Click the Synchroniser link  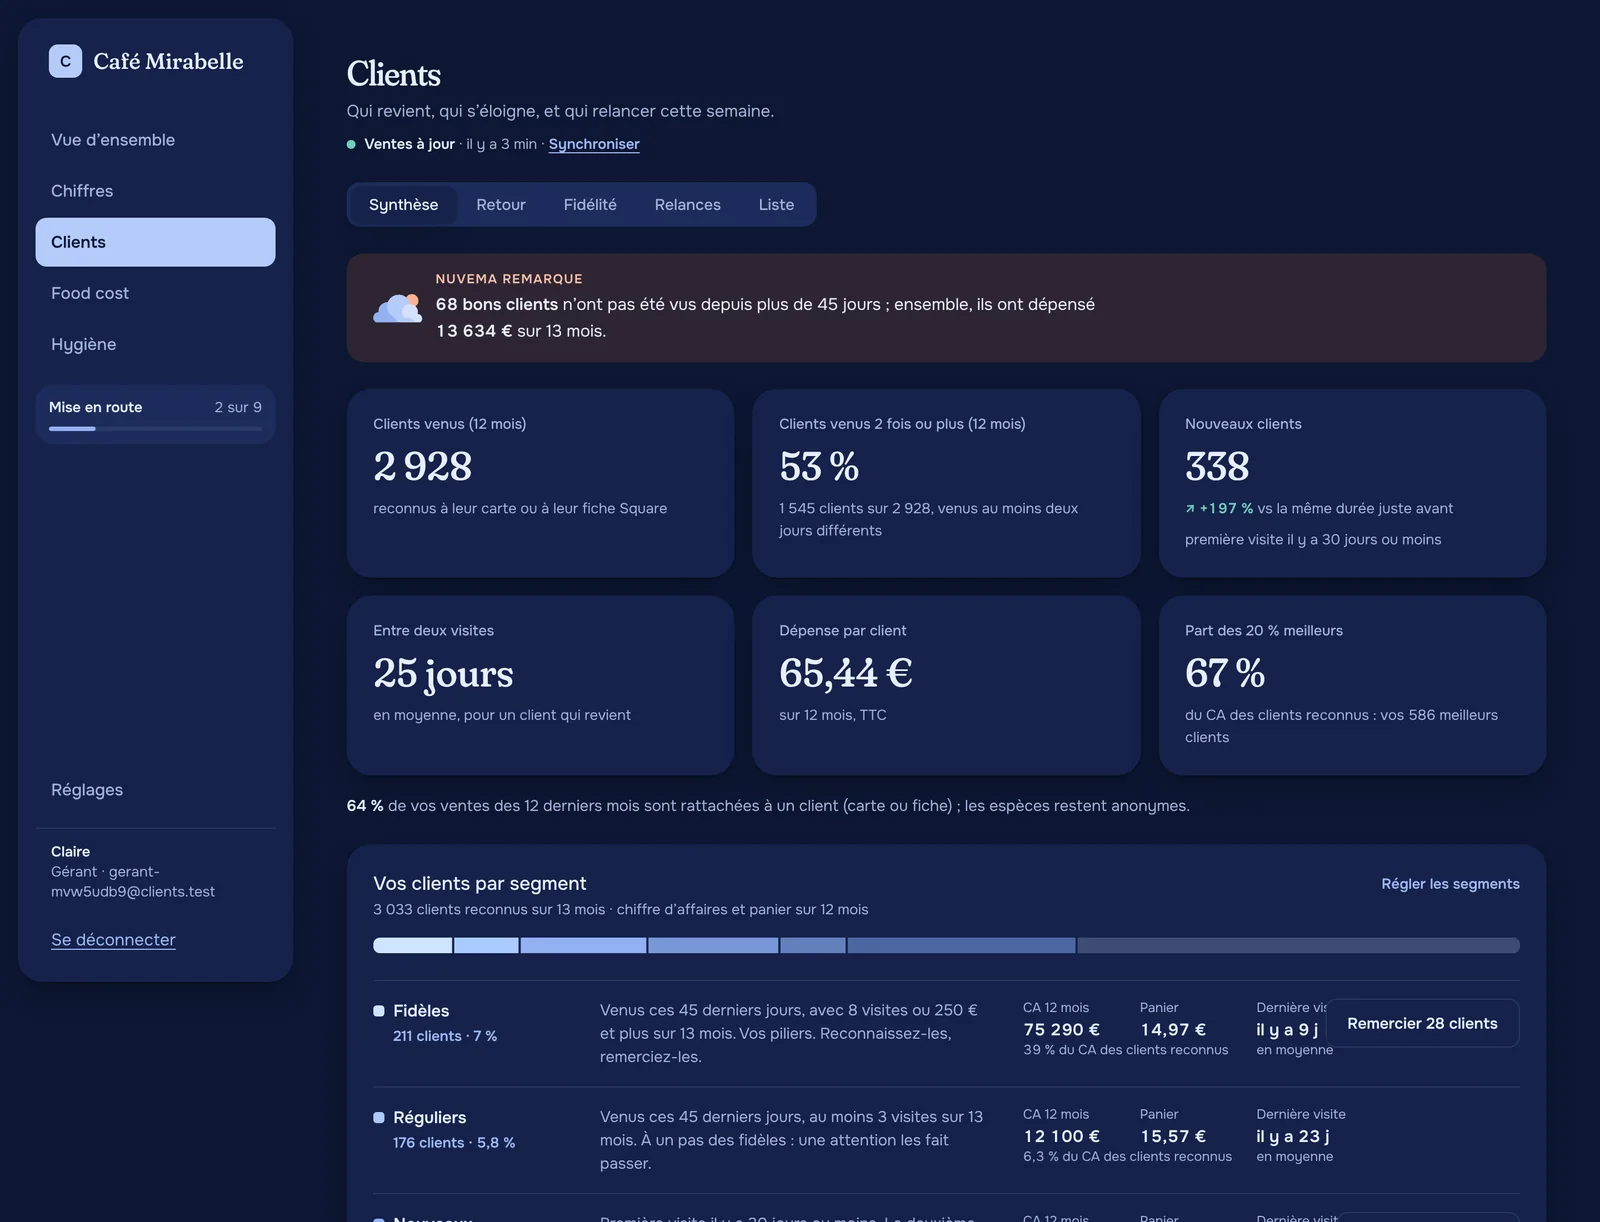click(594, 144)
